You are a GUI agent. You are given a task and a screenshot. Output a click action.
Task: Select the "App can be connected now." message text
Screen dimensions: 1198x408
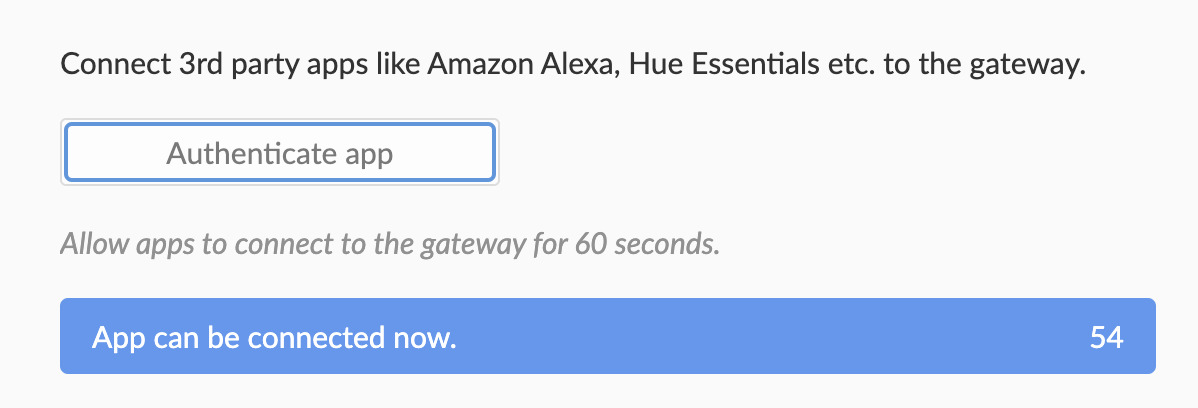click(x=274, y=338)
